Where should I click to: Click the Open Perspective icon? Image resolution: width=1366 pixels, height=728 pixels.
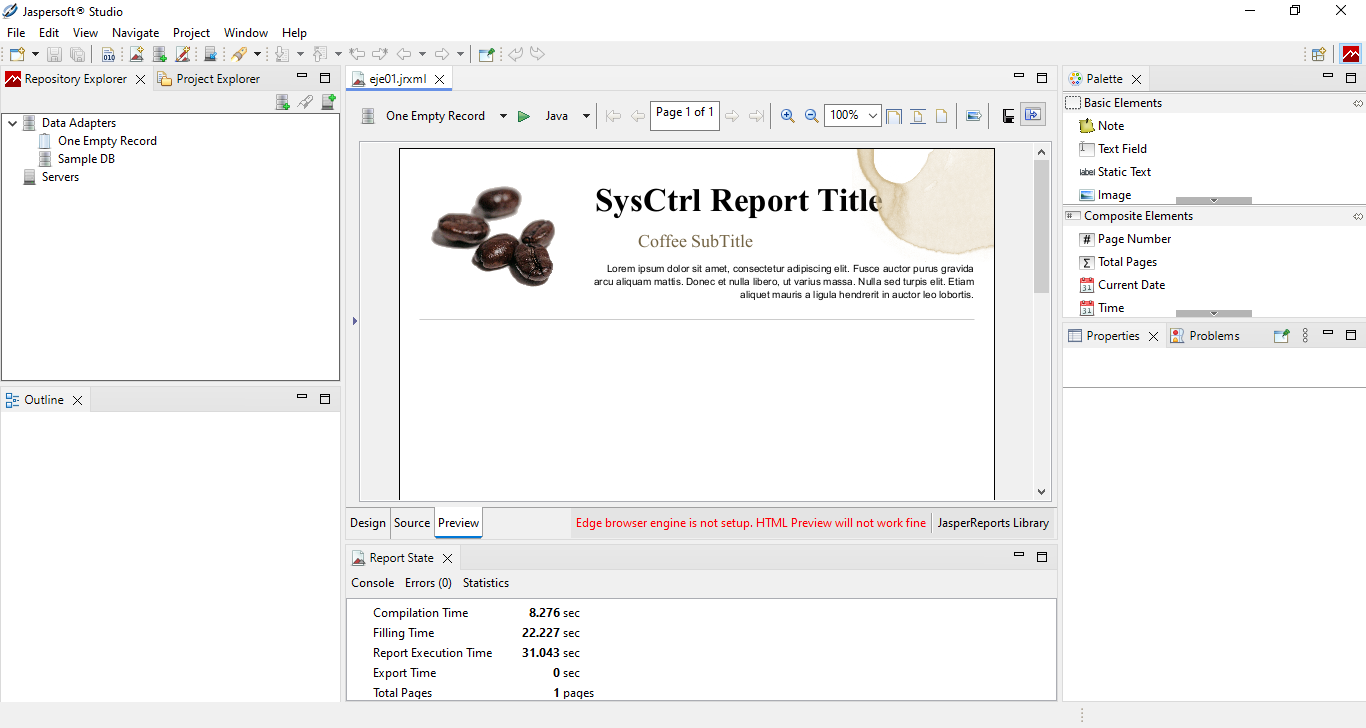pos(1319,54)
